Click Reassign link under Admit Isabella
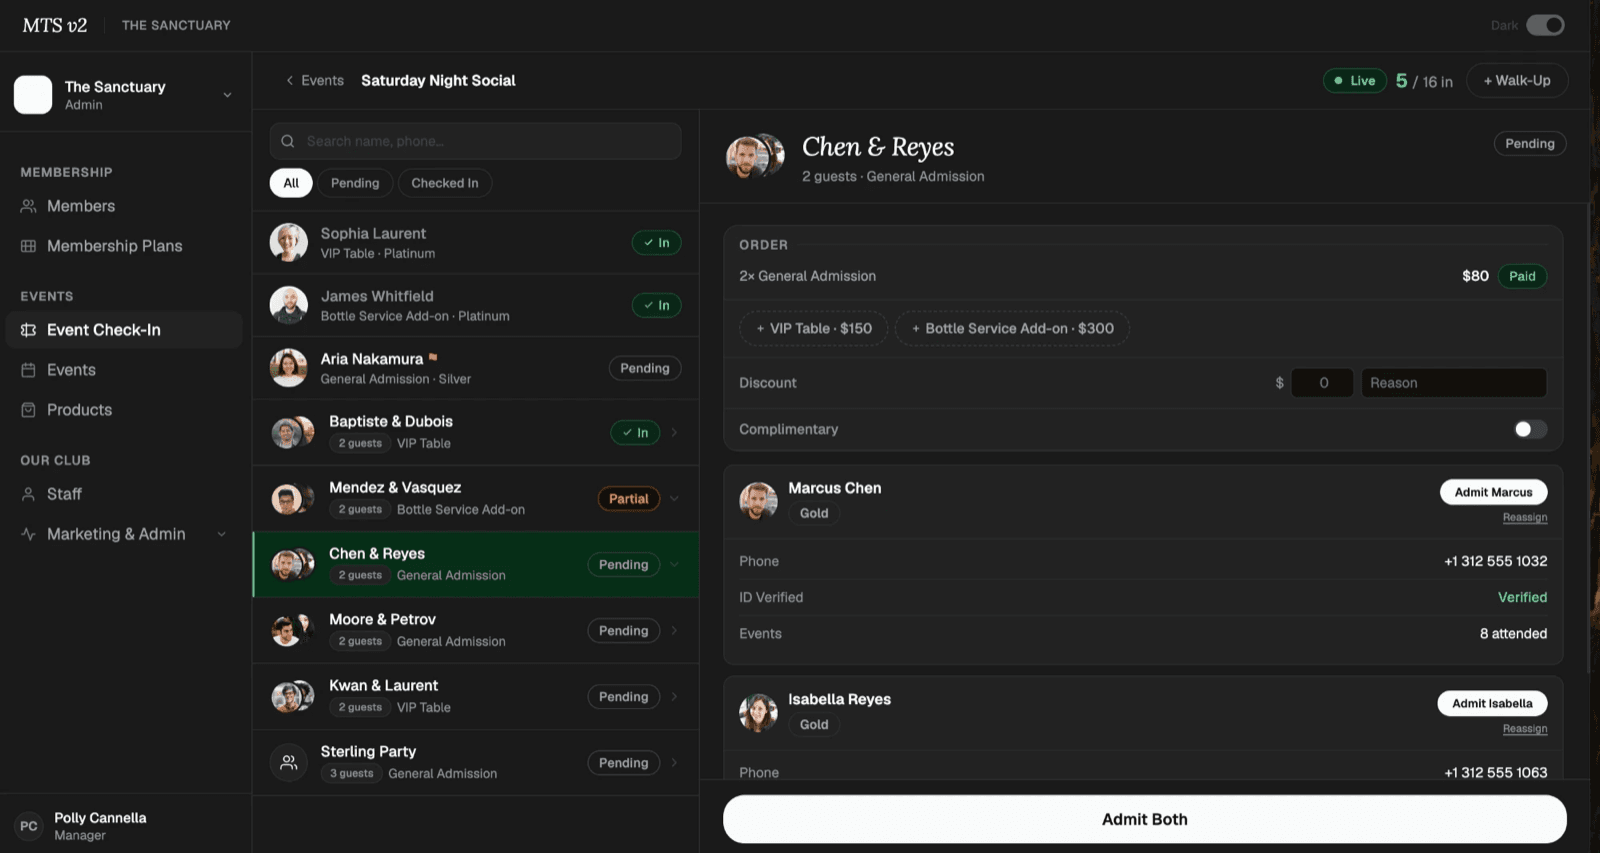Viewport: 1600px width, 853px height. point(1525,728)
